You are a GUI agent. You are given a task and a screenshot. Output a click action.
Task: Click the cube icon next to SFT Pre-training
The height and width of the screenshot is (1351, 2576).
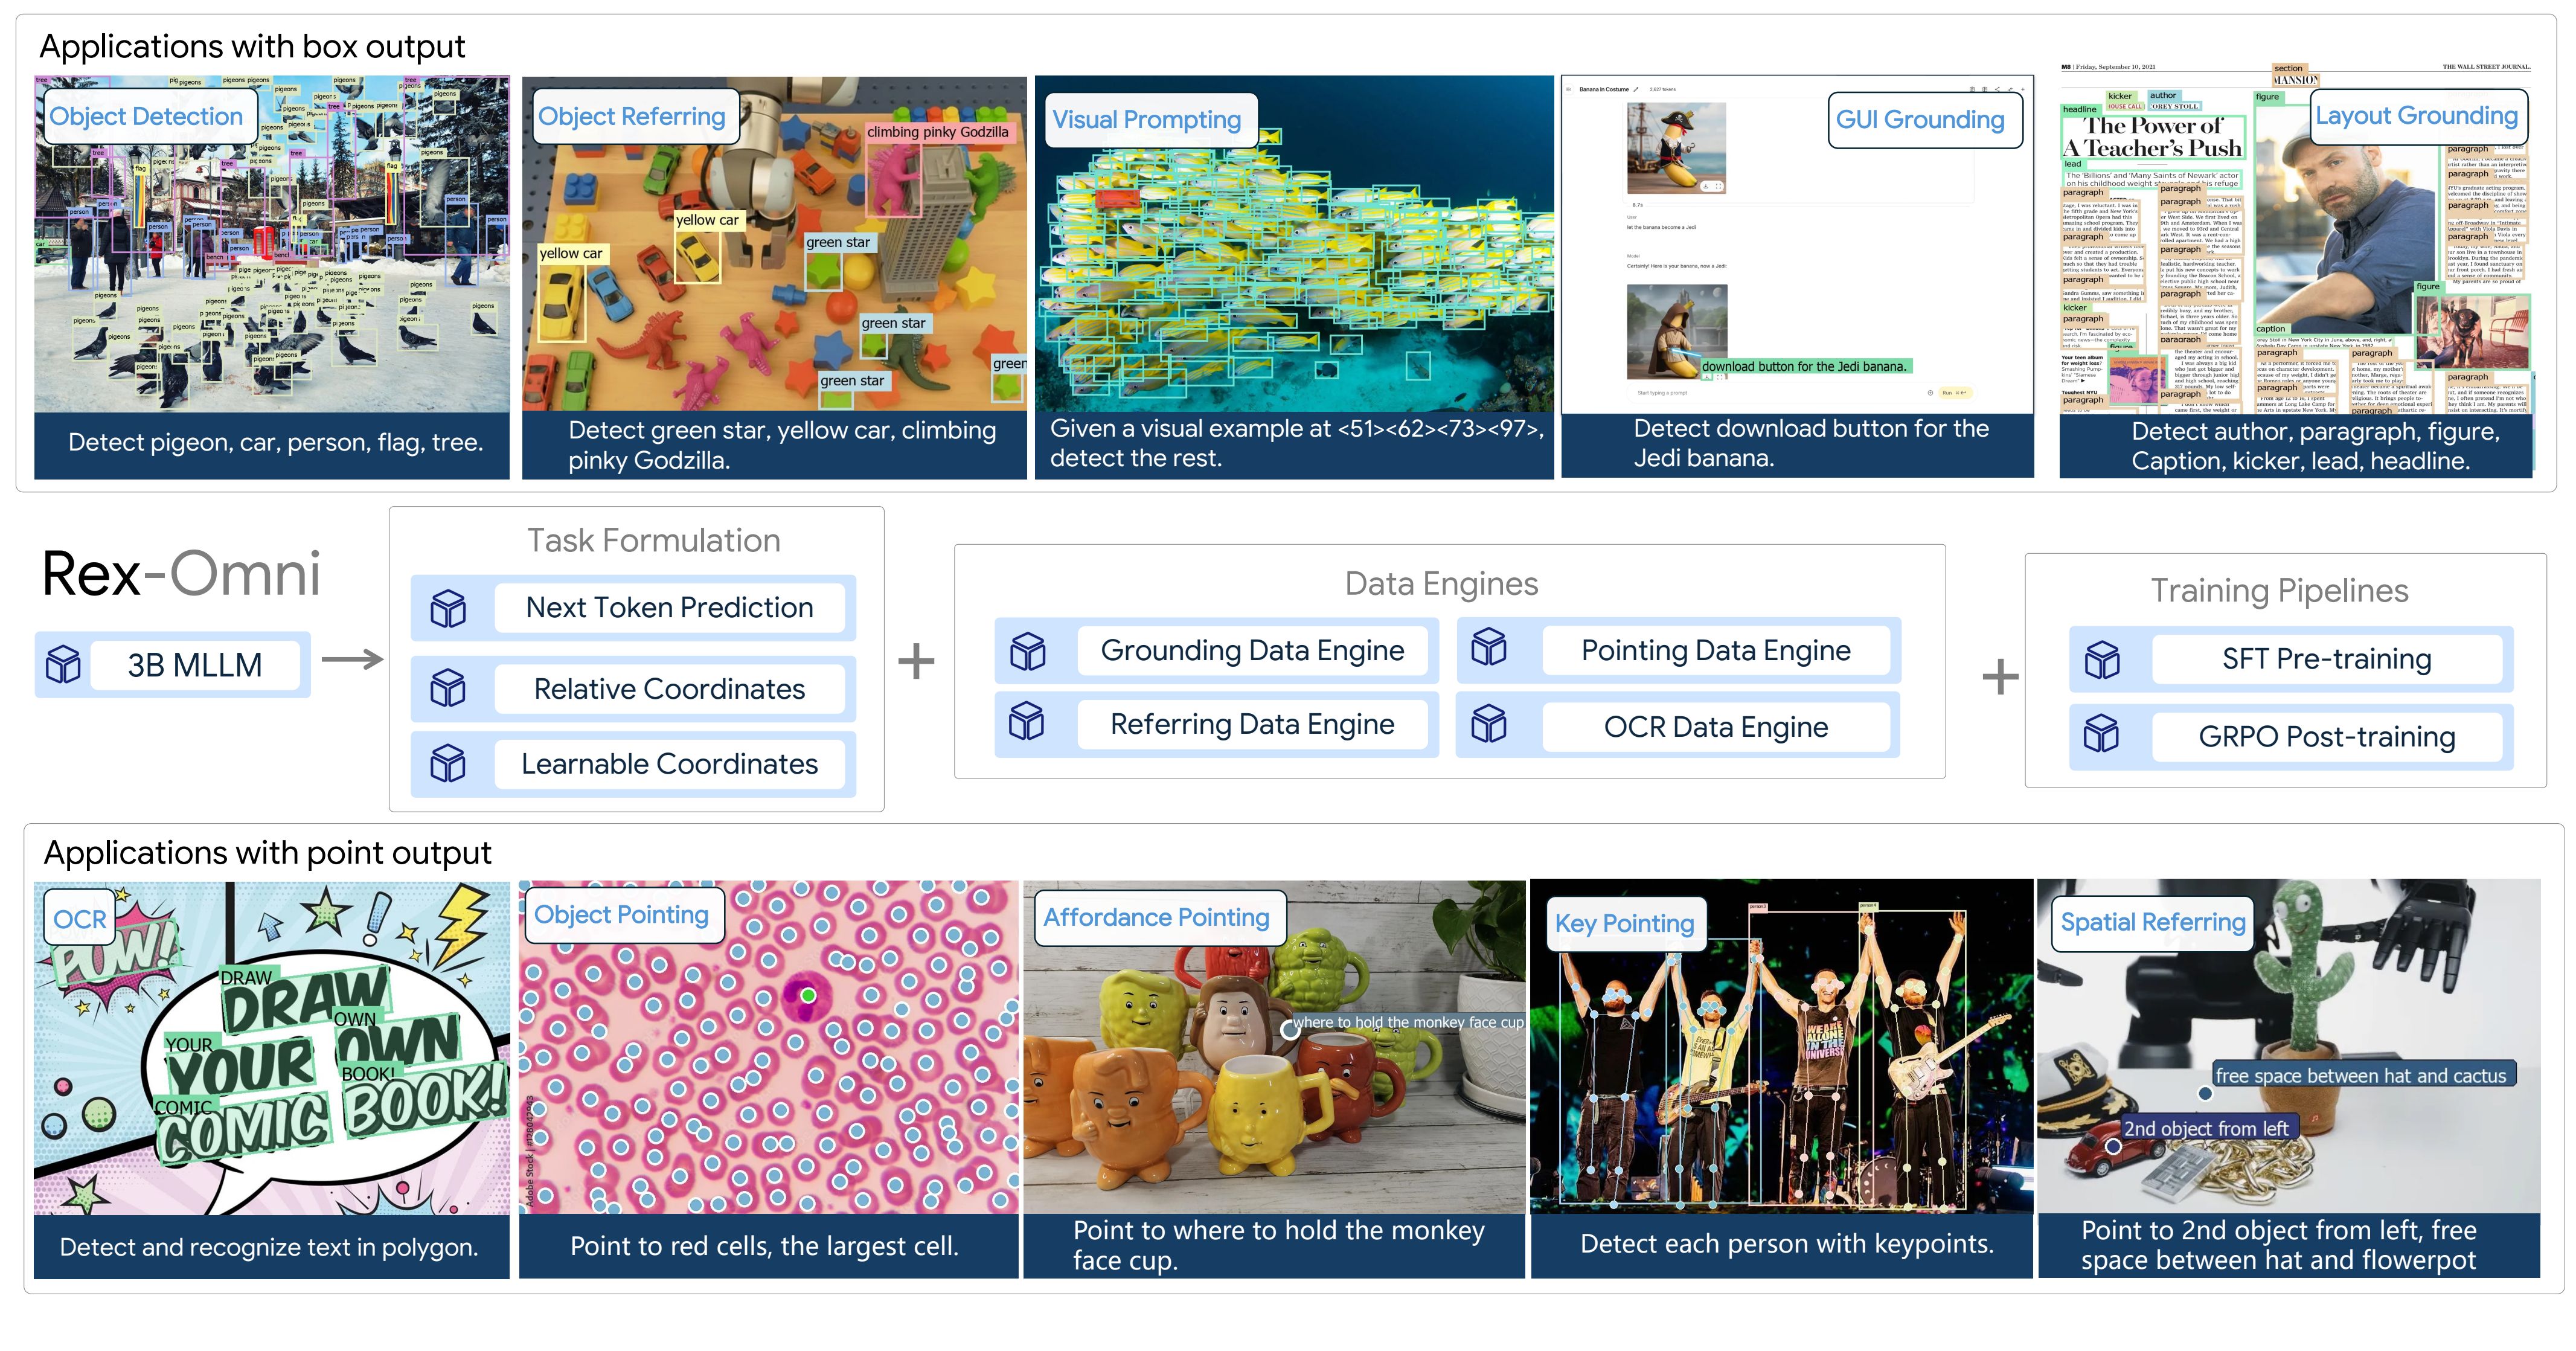2101,659
